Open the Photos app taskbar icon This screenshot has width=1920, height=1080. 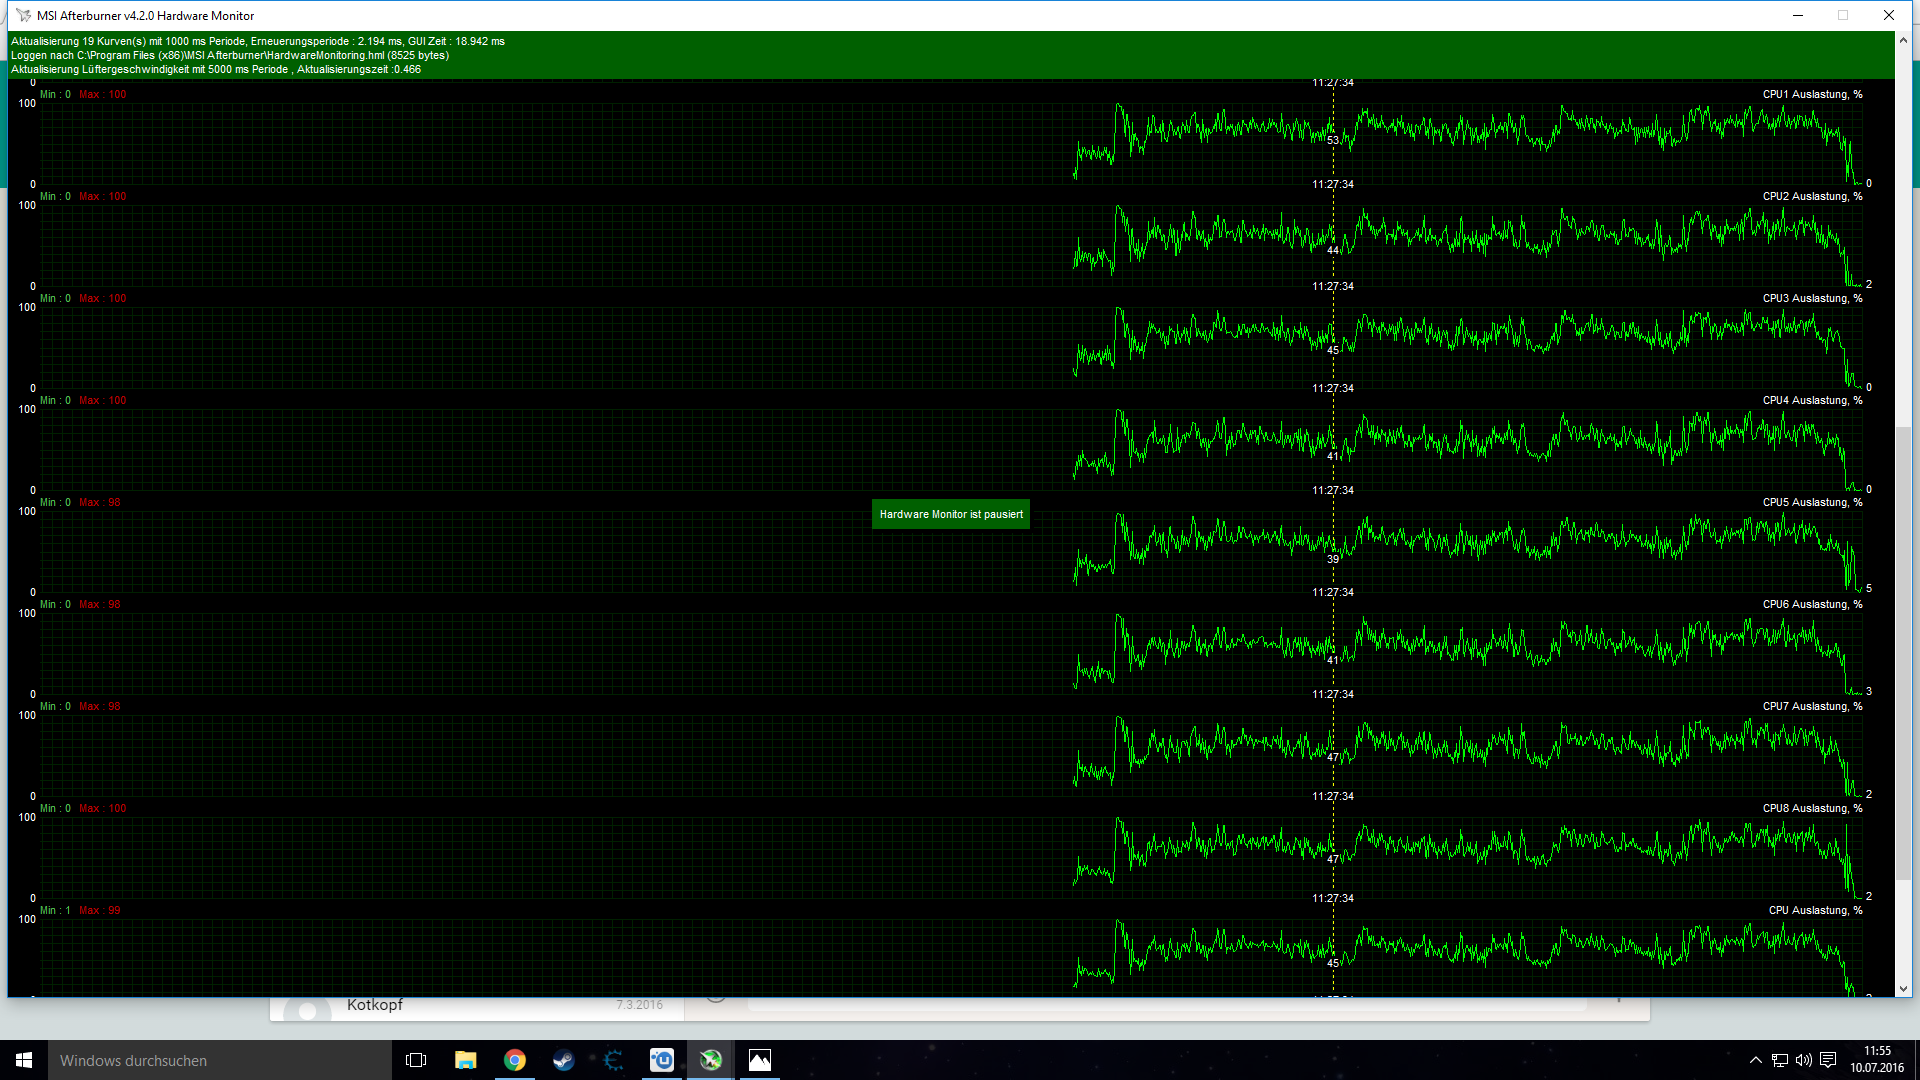coord(760,1060)
